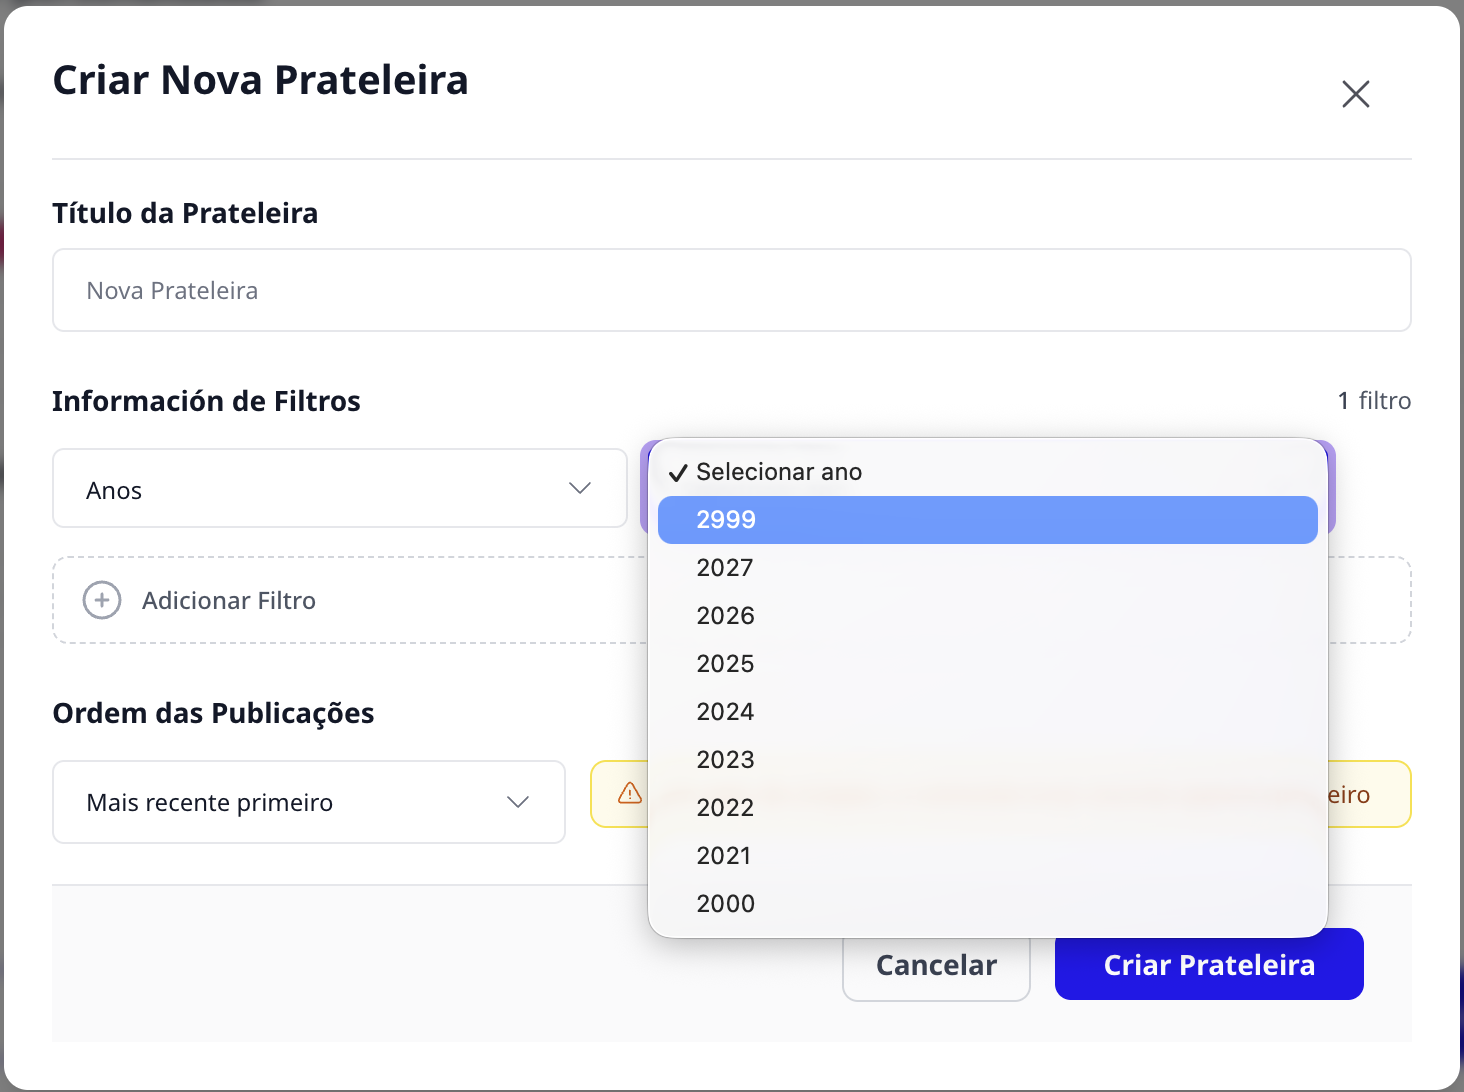The width and height of the screenshot is (1464, 1092).
Task: Pick year 2000 at the list bottom
Action: [988, 904]
